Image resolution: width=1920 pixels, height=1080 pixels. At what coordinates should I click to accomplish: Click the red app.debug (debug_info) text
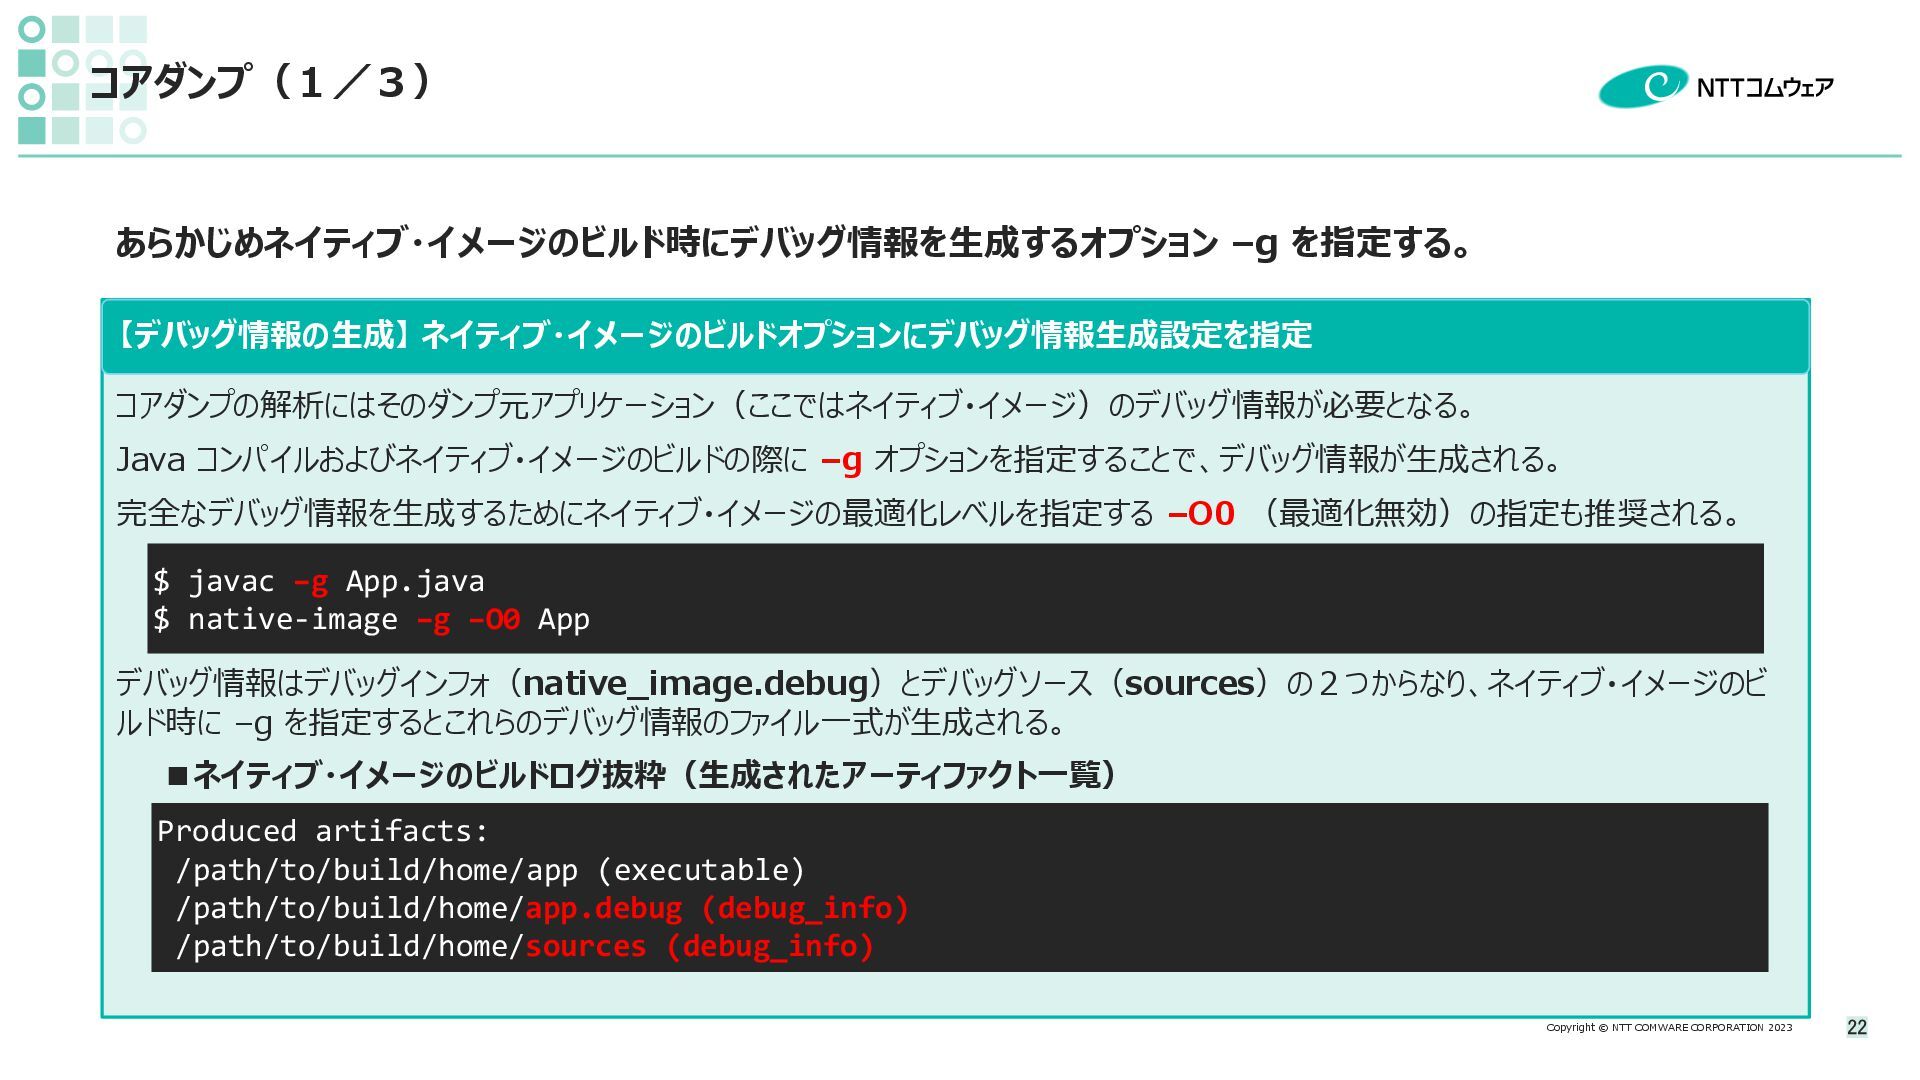(x=716, y=908)
